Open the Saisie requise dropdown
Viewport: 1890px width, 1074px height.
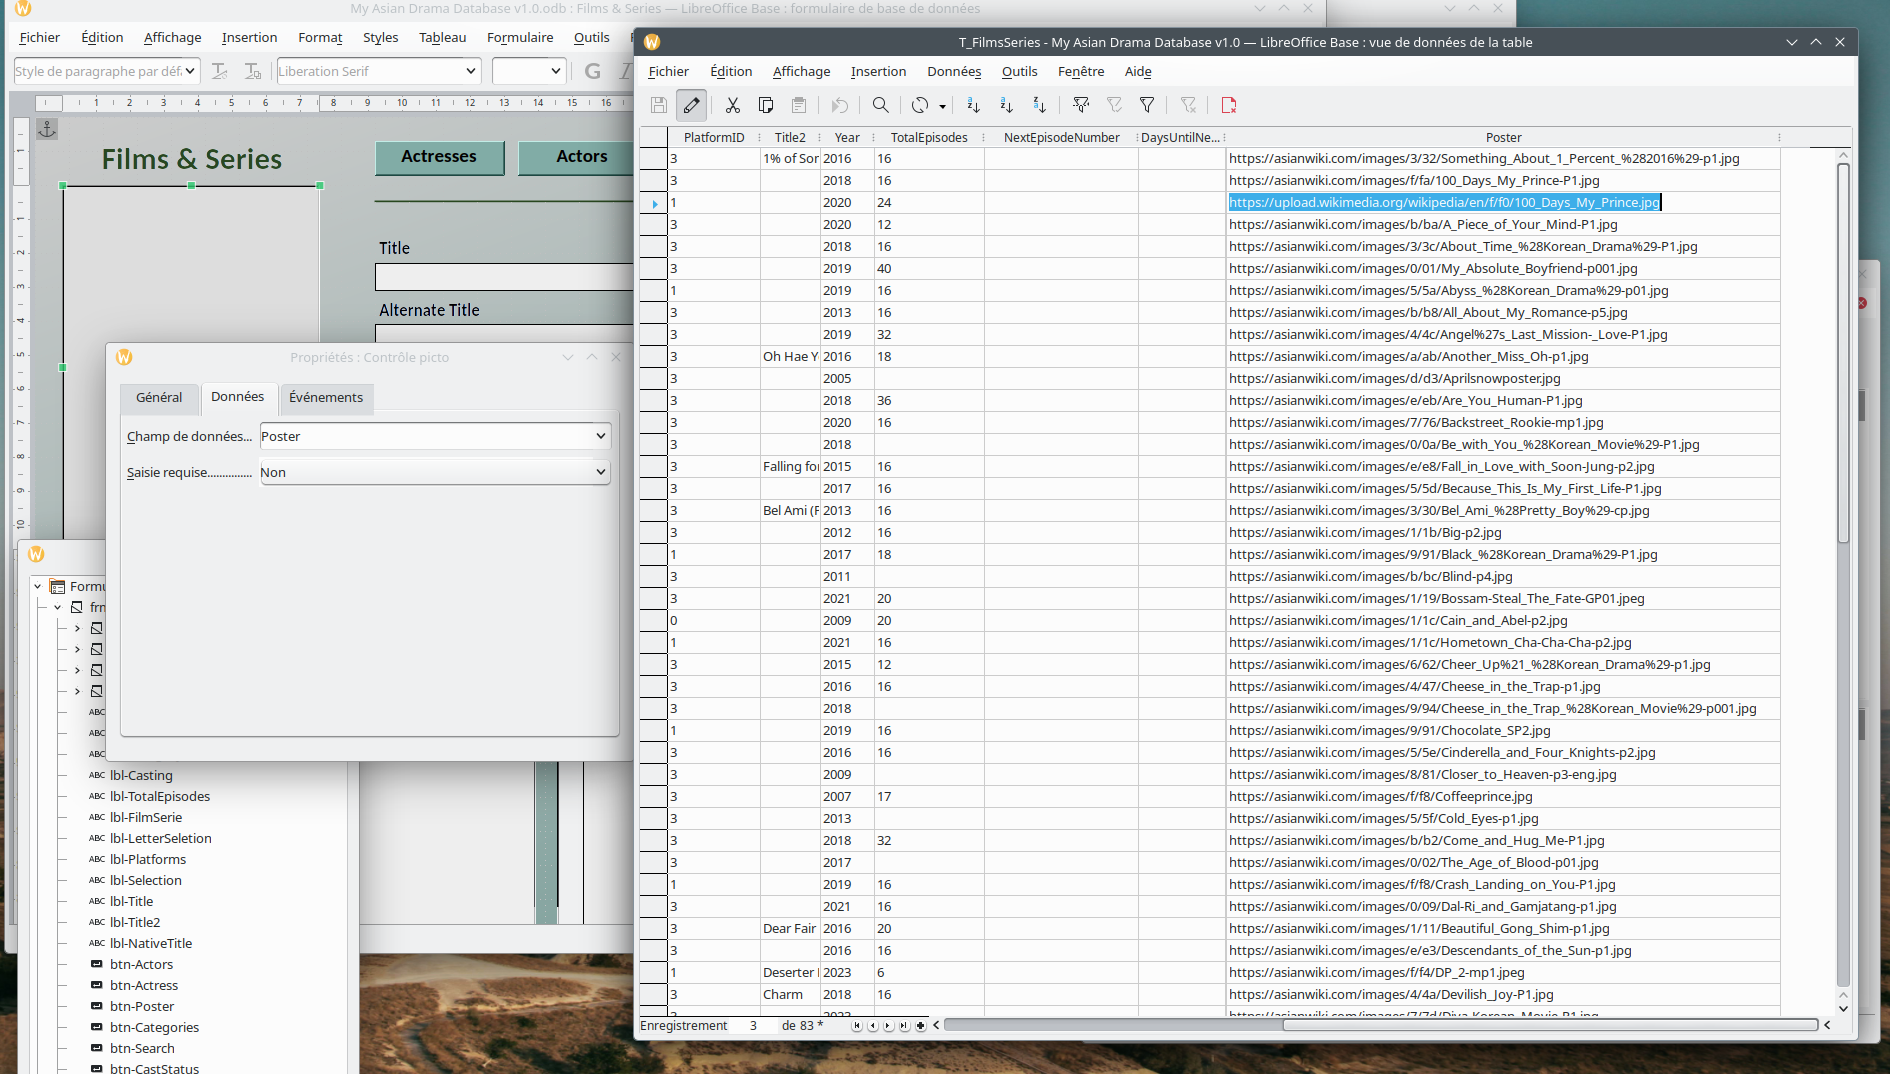[x=600, y=472]
